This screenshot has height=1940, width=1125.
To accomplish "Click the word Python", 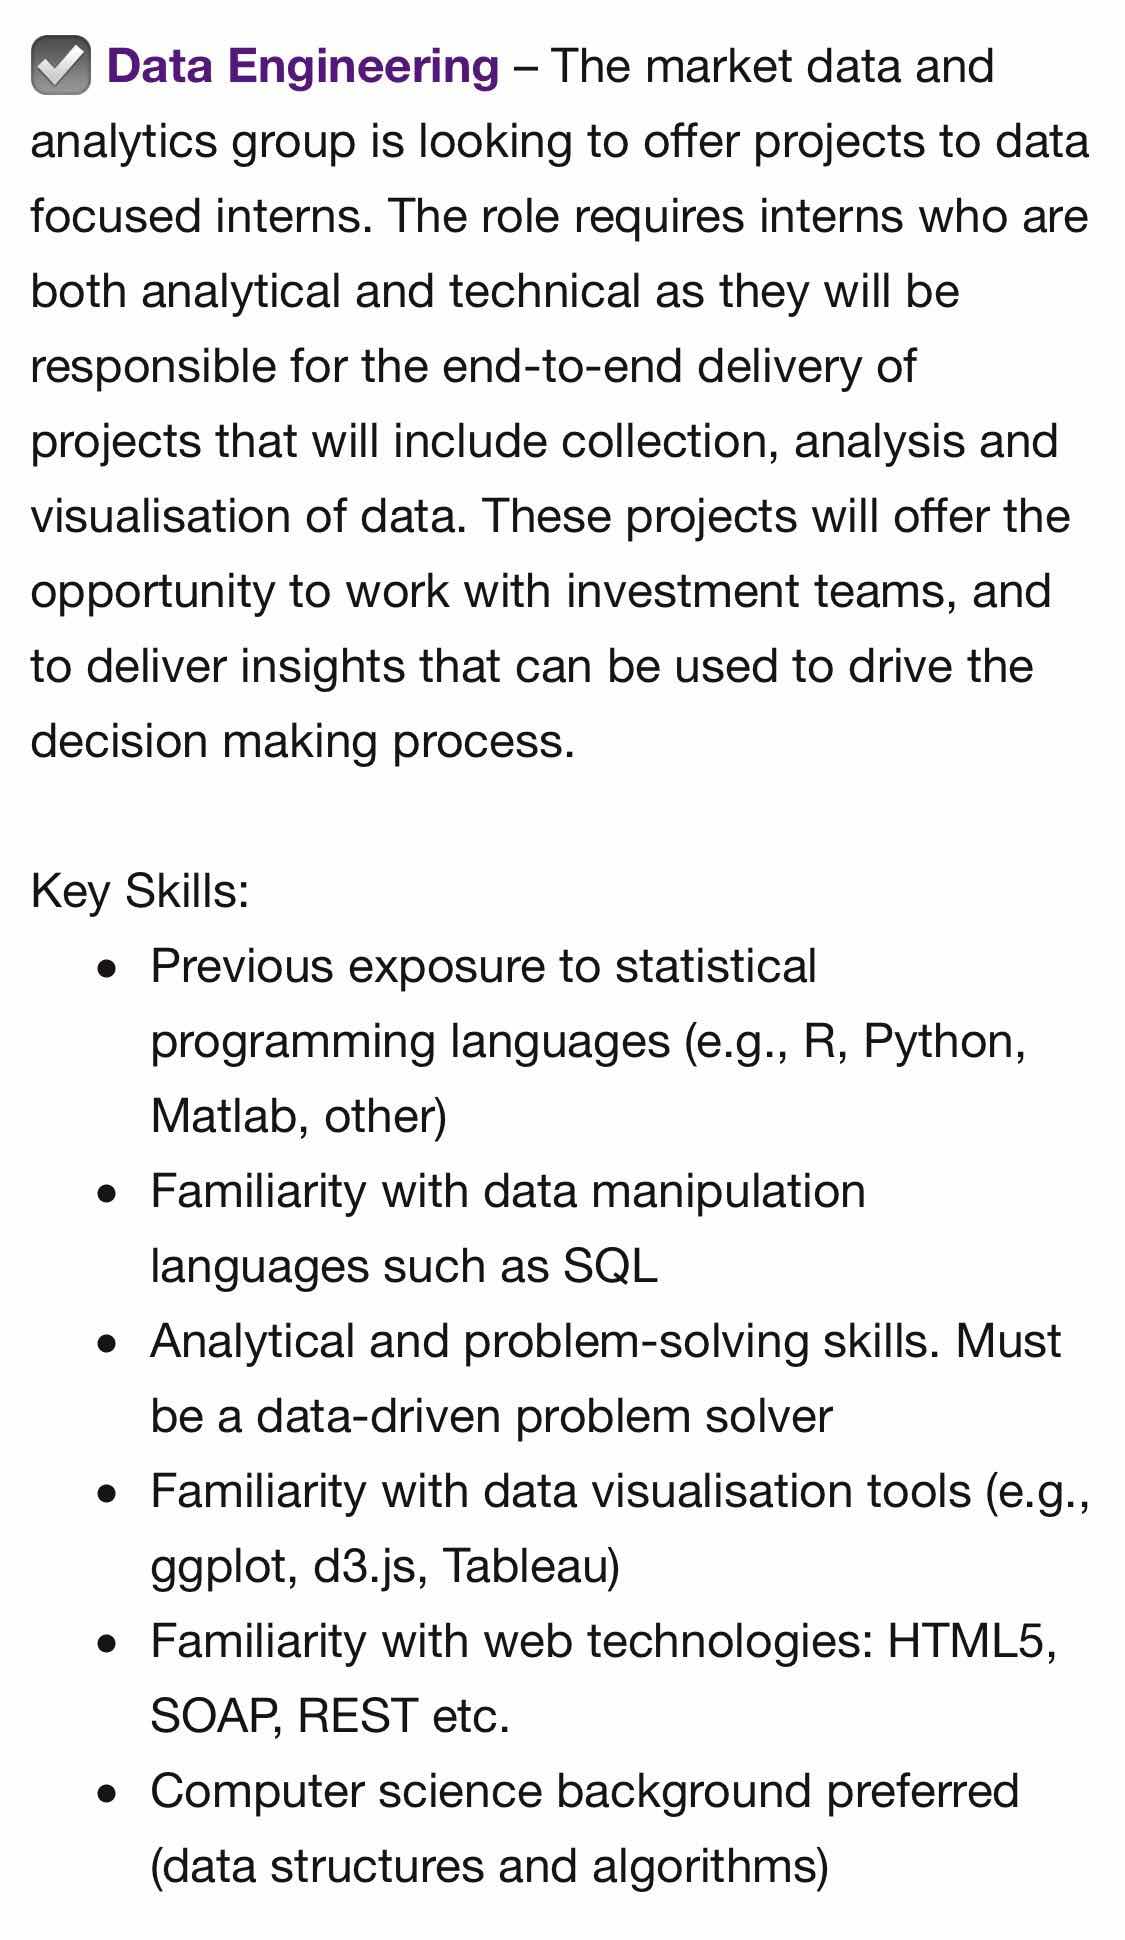I will tap(942, 1041).
